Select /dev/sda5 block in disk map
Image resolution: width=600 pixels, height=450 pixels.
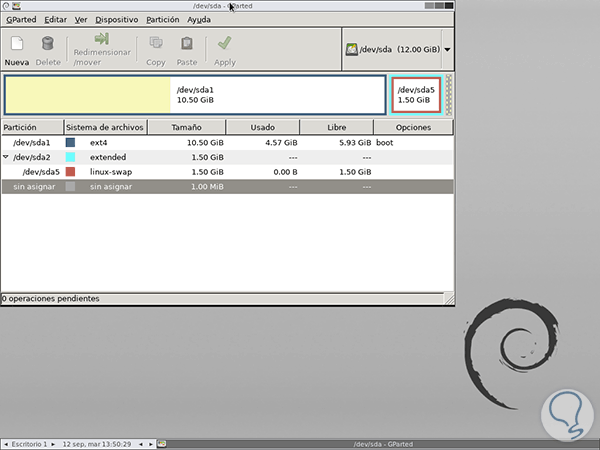tap(416, 95)
